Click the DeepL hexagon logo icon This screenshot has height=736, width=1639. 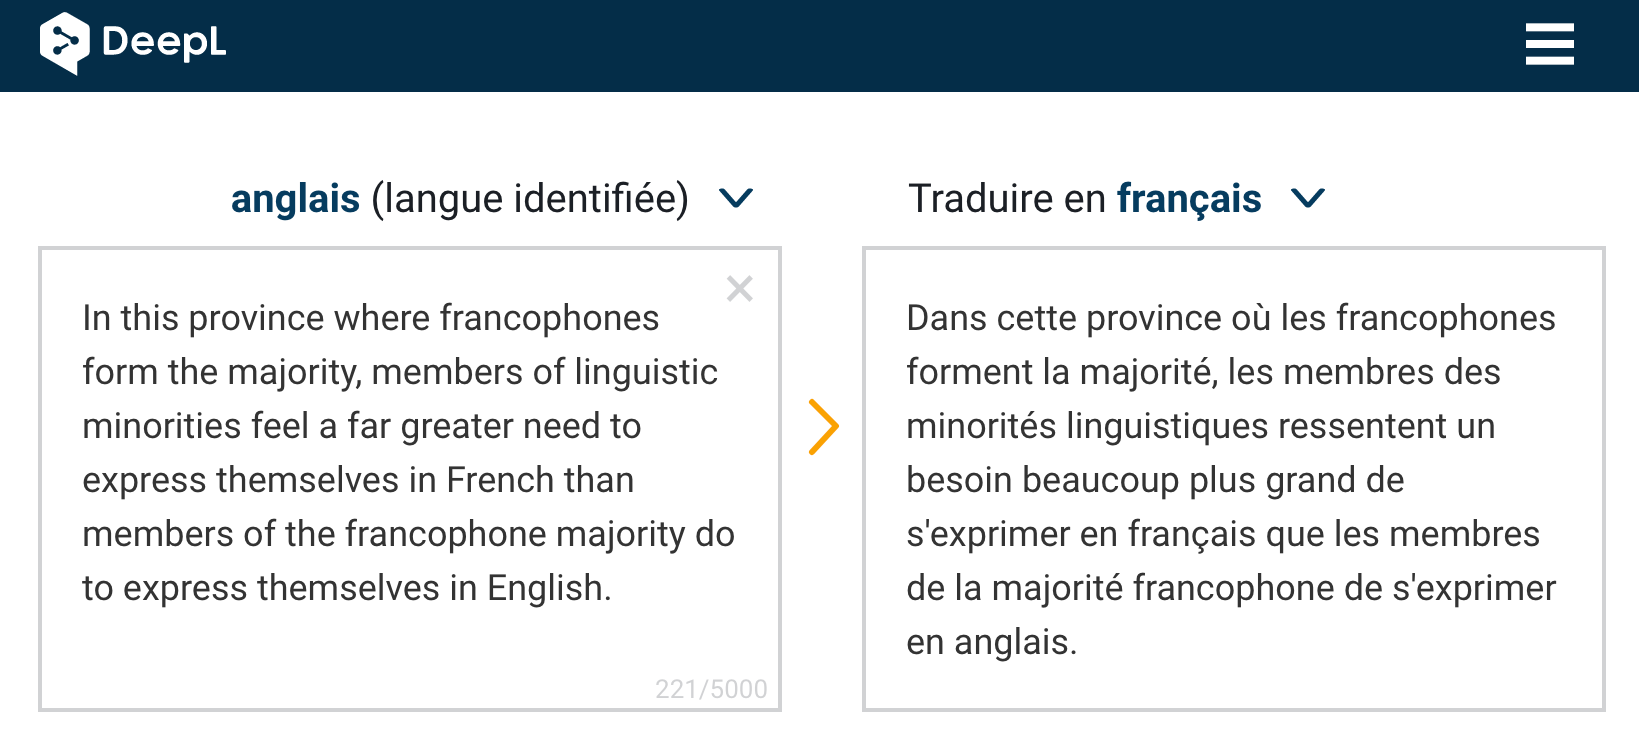(65, 43)
